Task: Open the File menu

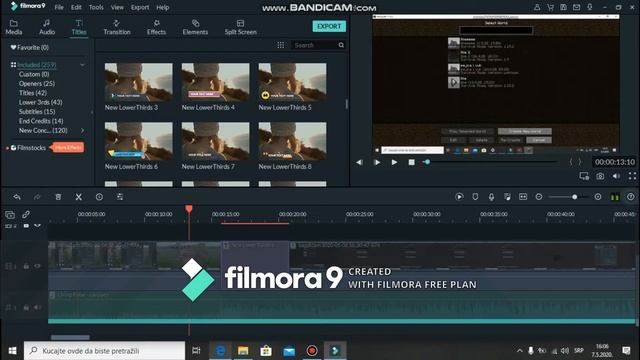Action: [x=59, y=7]
